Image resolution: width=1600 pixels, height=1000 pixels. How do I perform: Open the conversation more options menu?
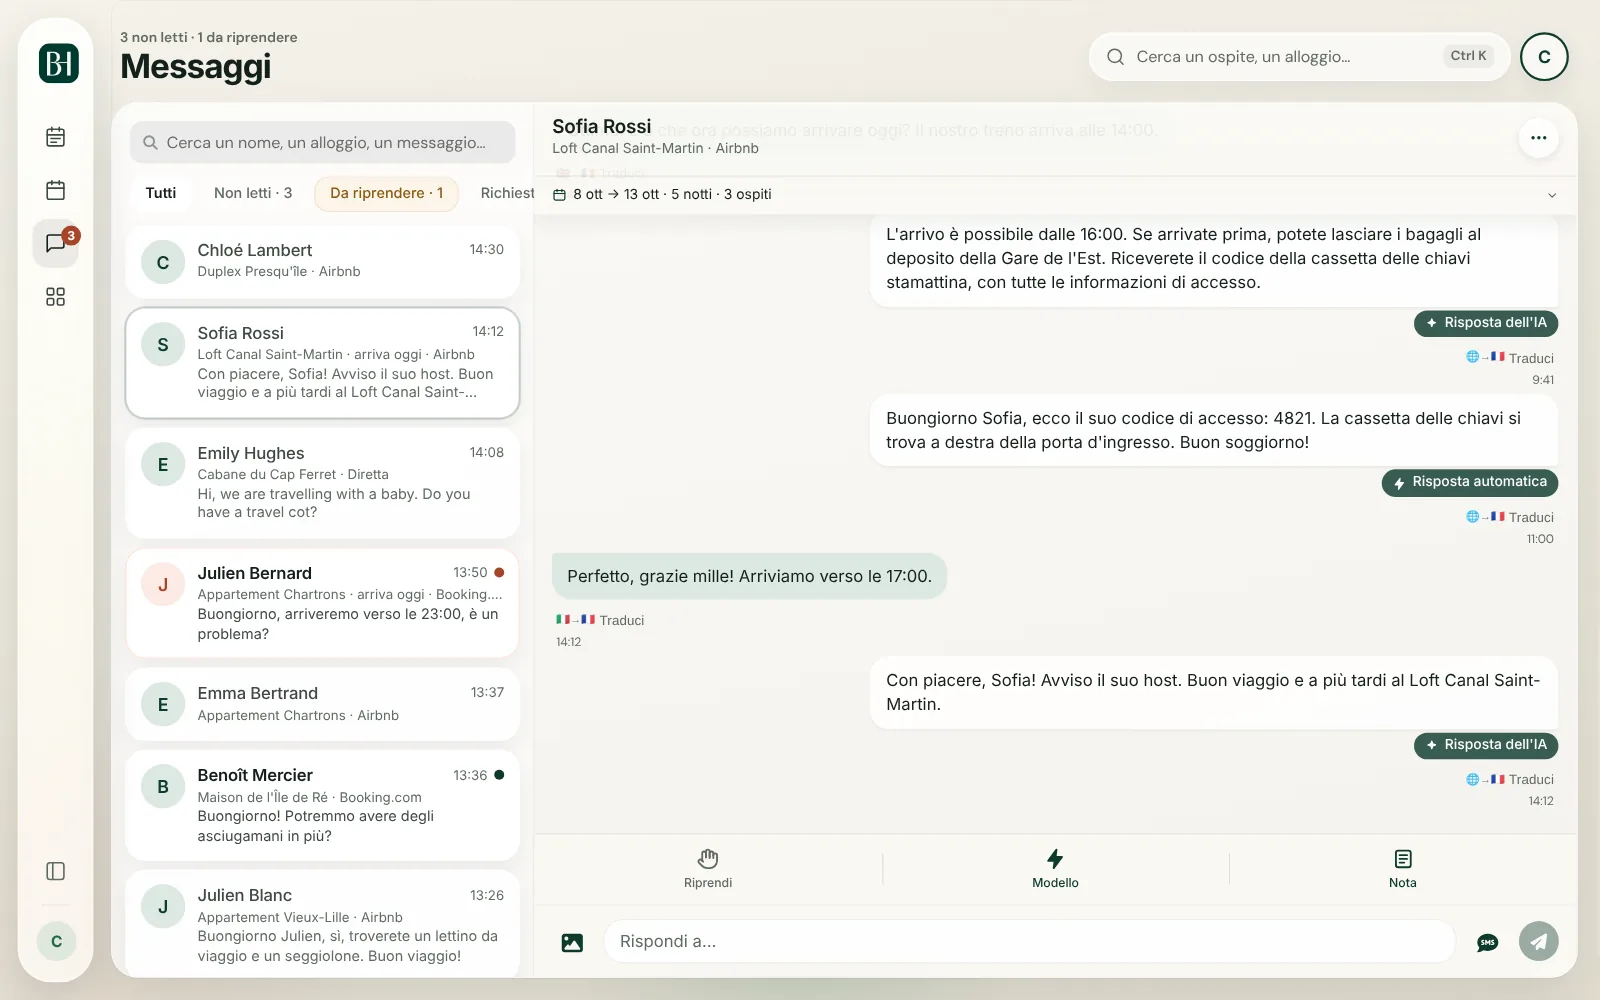click(x=1539, y=138)
